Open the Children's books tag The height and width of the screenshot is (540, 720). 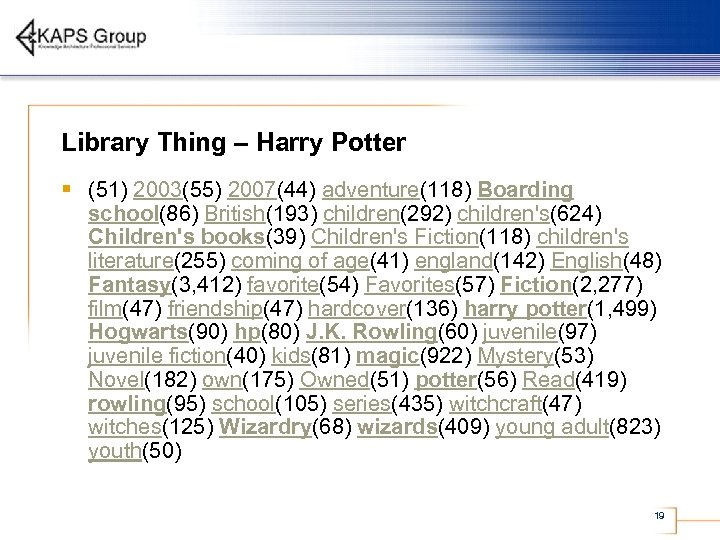tap(177, 237)
